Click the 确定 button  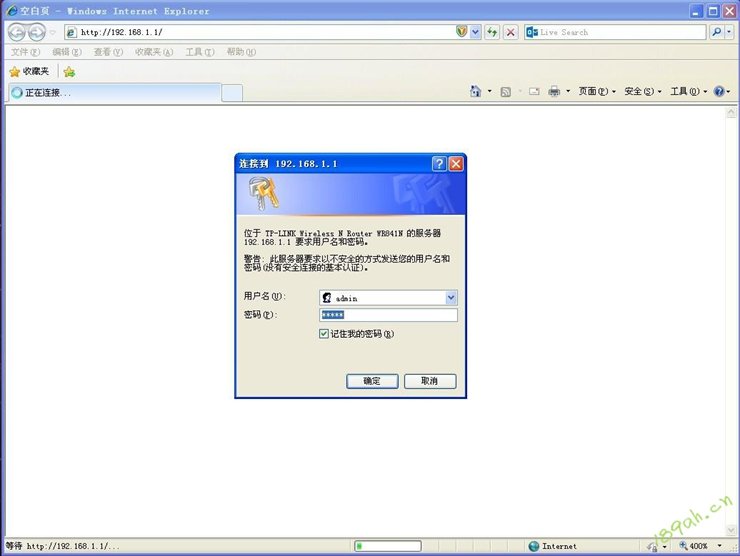pyautogui.click(x=372, y=381)
